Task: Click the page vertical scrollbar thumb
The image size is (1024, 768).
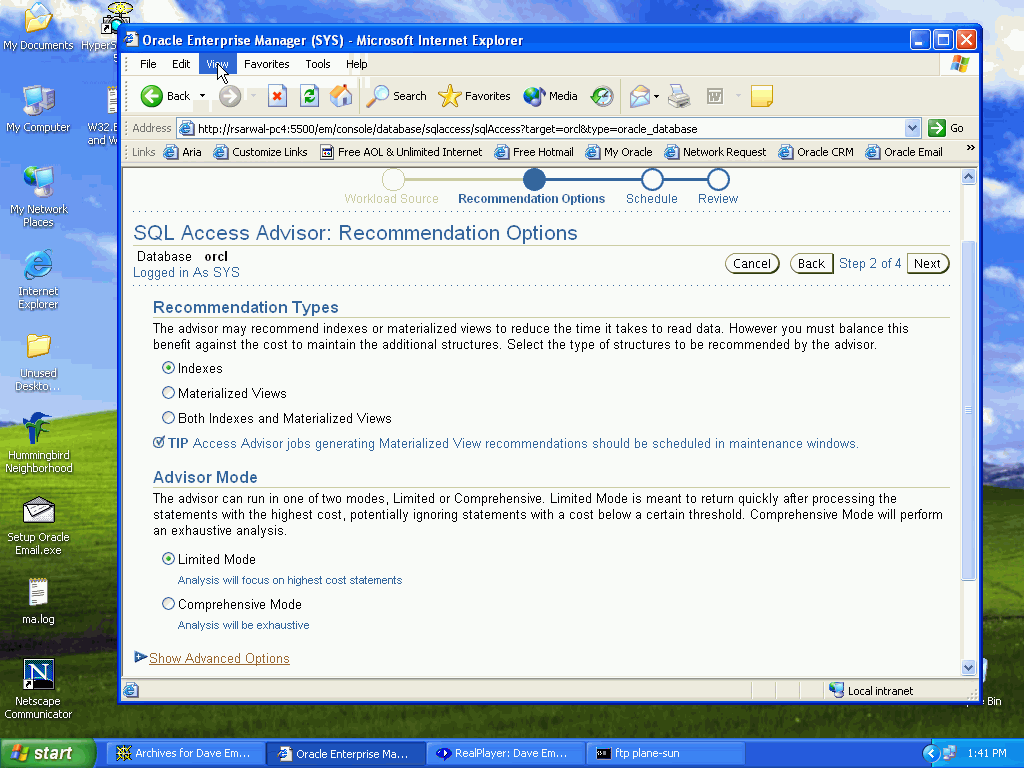Action: [x=967, y=410]
